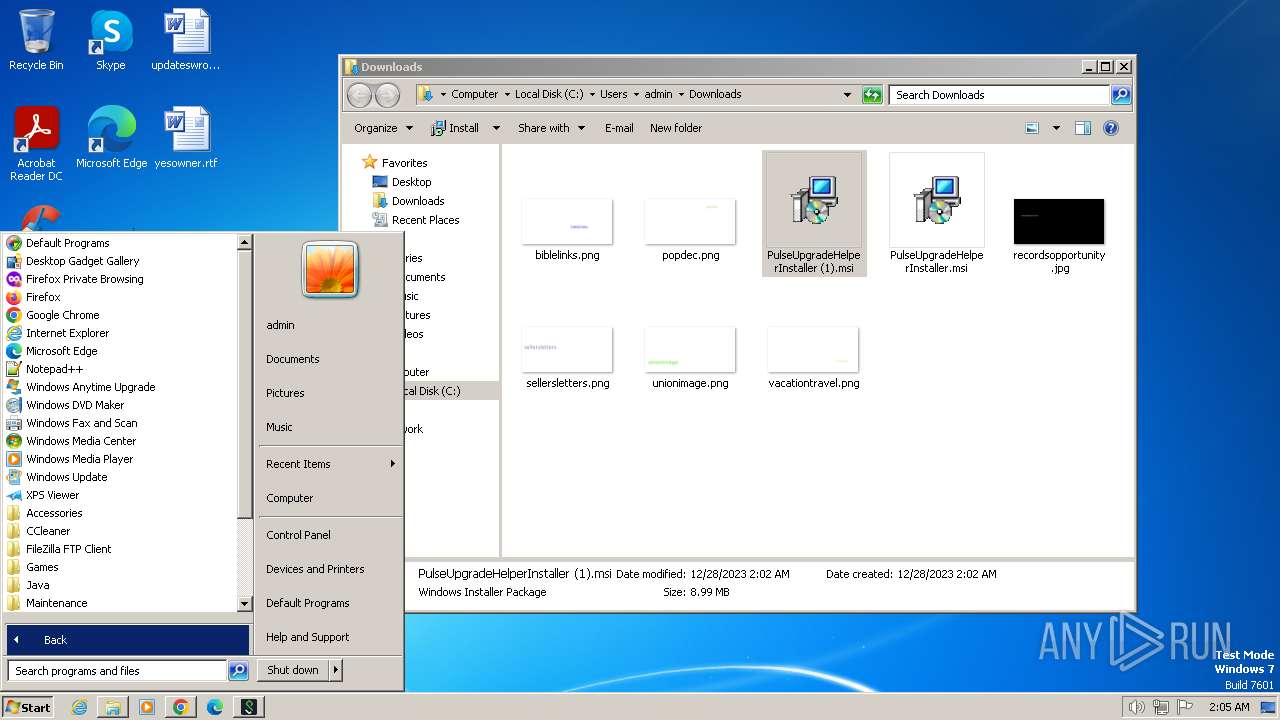
Task: Open Chrome from the taskbar
Action: (x=180, y=707)
